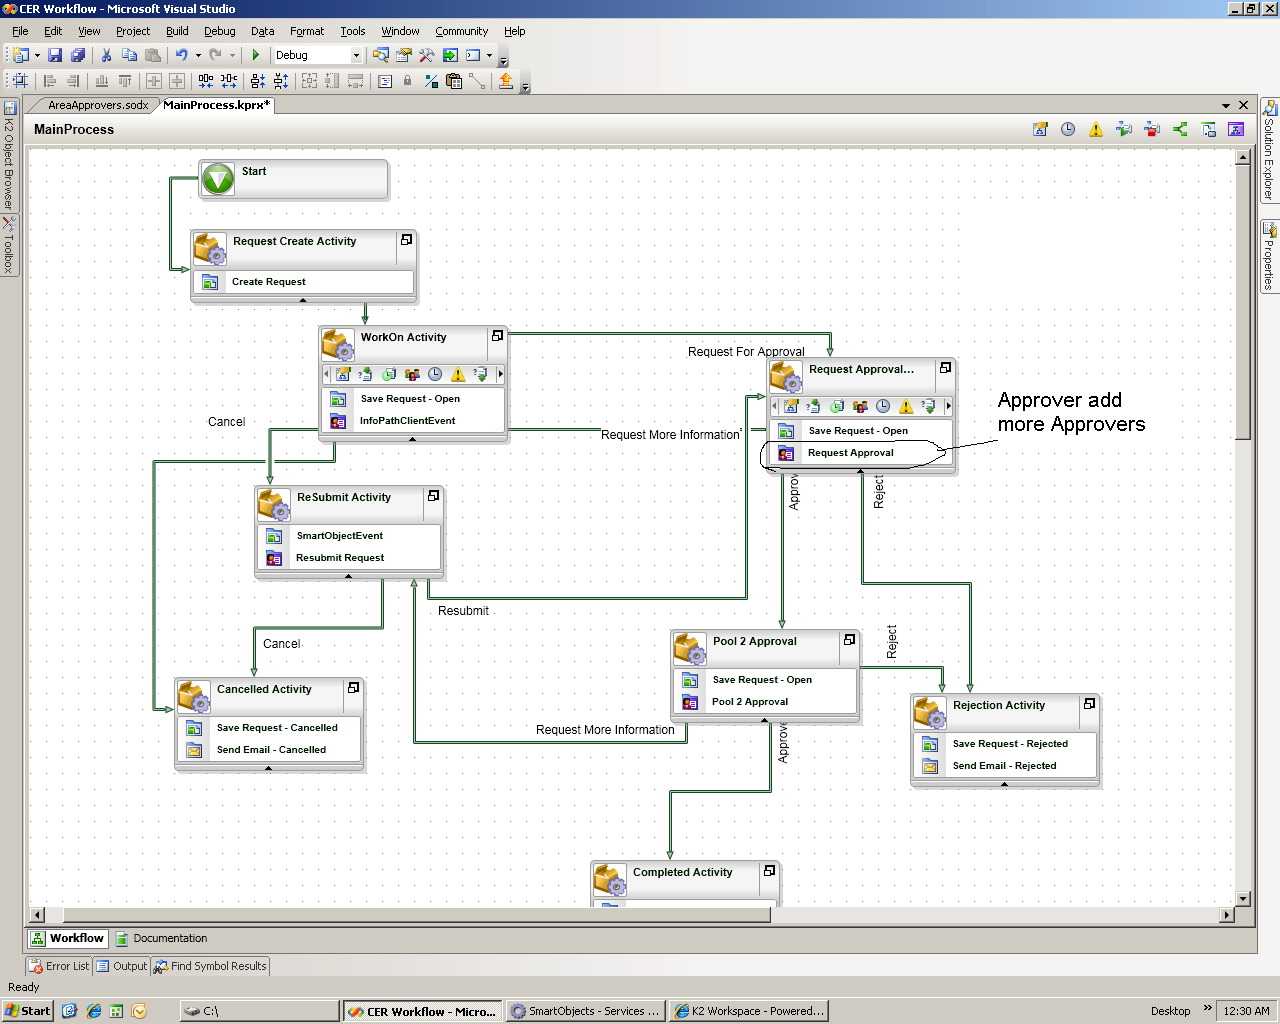Collapse the Rejection Activity bottom arrow
The width and height of the screenshot is (1280, 1024).
(1005, 785)
